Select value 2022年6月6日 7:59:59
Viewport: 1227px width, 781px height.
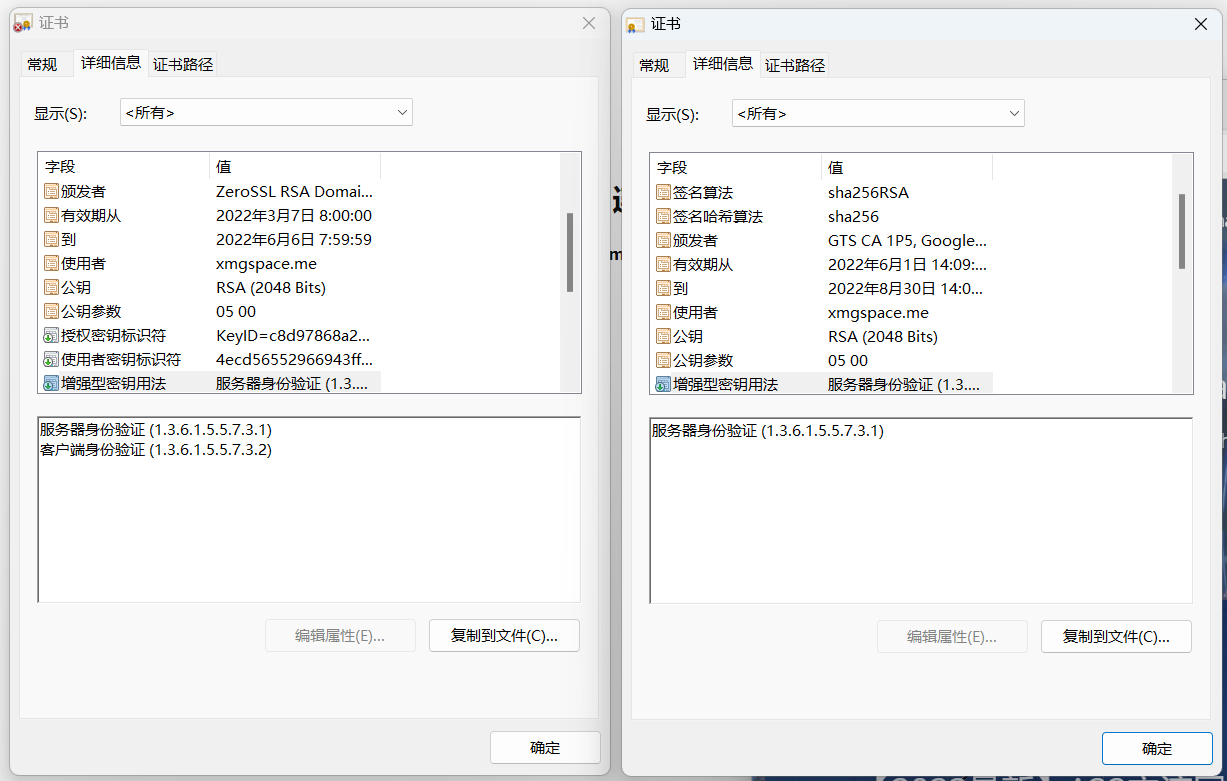coord(294,239)
